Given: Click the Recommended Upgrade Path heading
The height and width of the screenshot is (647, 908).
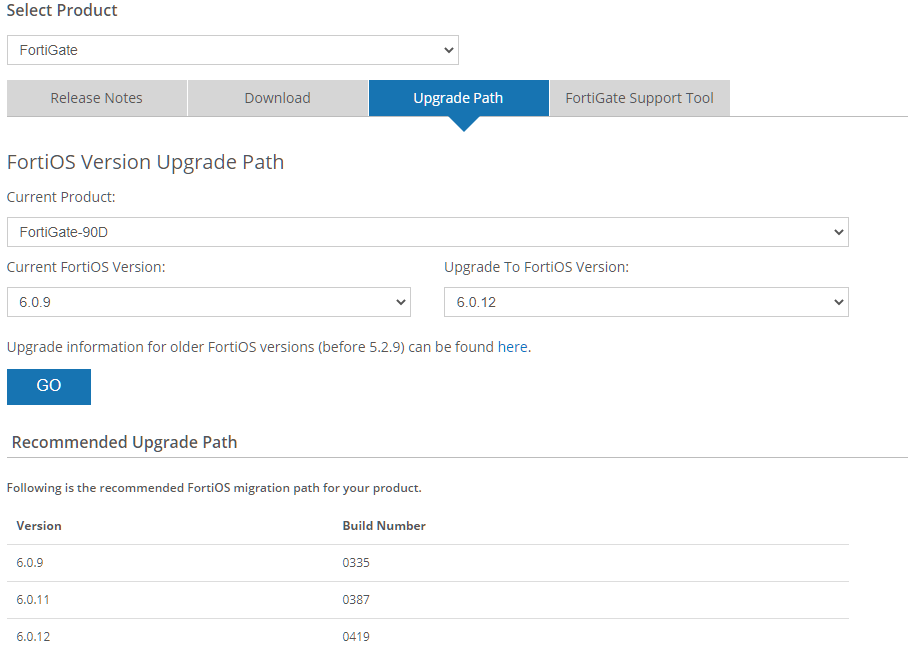Looking at the screenshot, I should tap(125, 443).
